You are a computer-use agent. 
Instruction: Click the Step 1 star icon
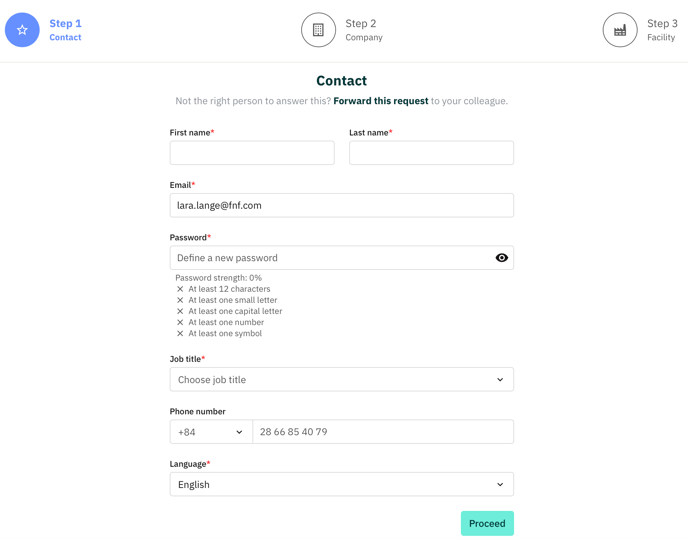(x=22, y=30)
